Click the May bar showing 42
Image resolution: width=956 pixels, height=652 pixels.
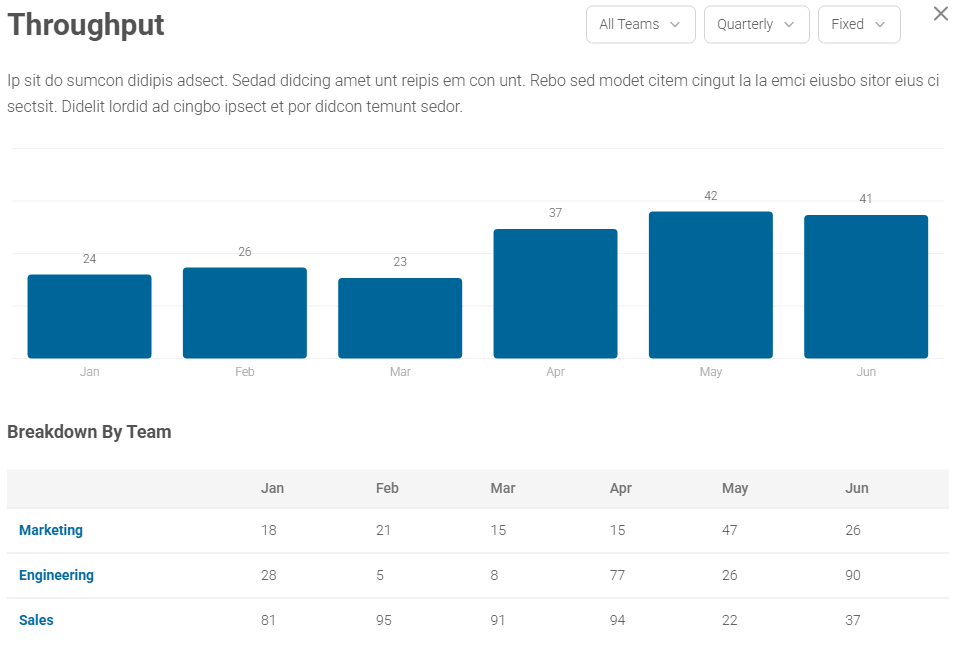tap(710, 285)
